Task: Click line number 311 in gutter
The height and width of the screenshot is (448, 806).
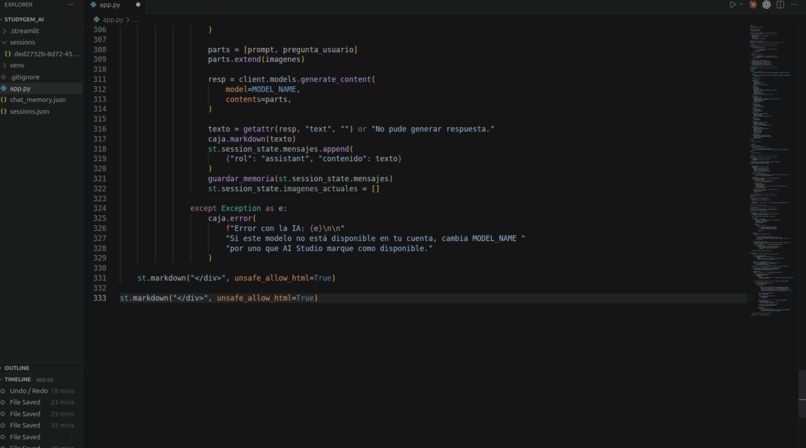Action: tap(100, 80)
